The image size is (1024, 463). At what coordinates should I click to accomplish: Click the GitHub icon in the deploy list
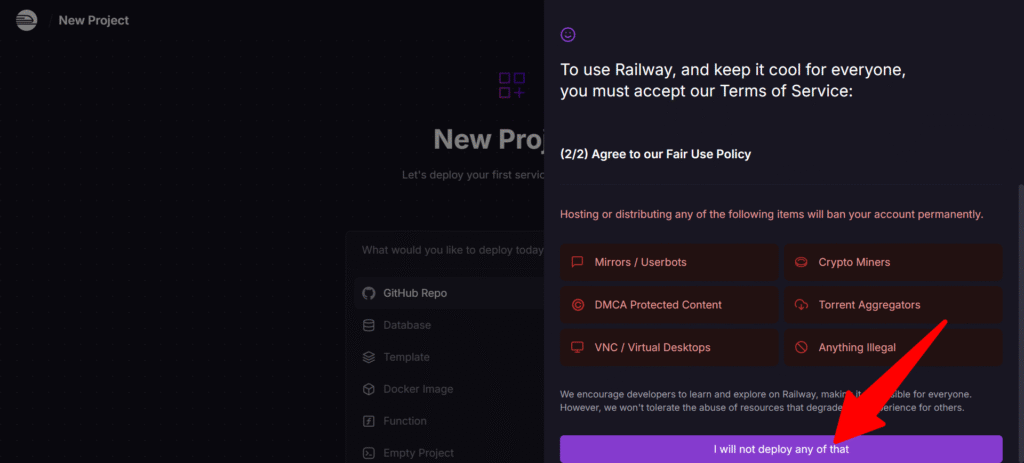[369, 293]
